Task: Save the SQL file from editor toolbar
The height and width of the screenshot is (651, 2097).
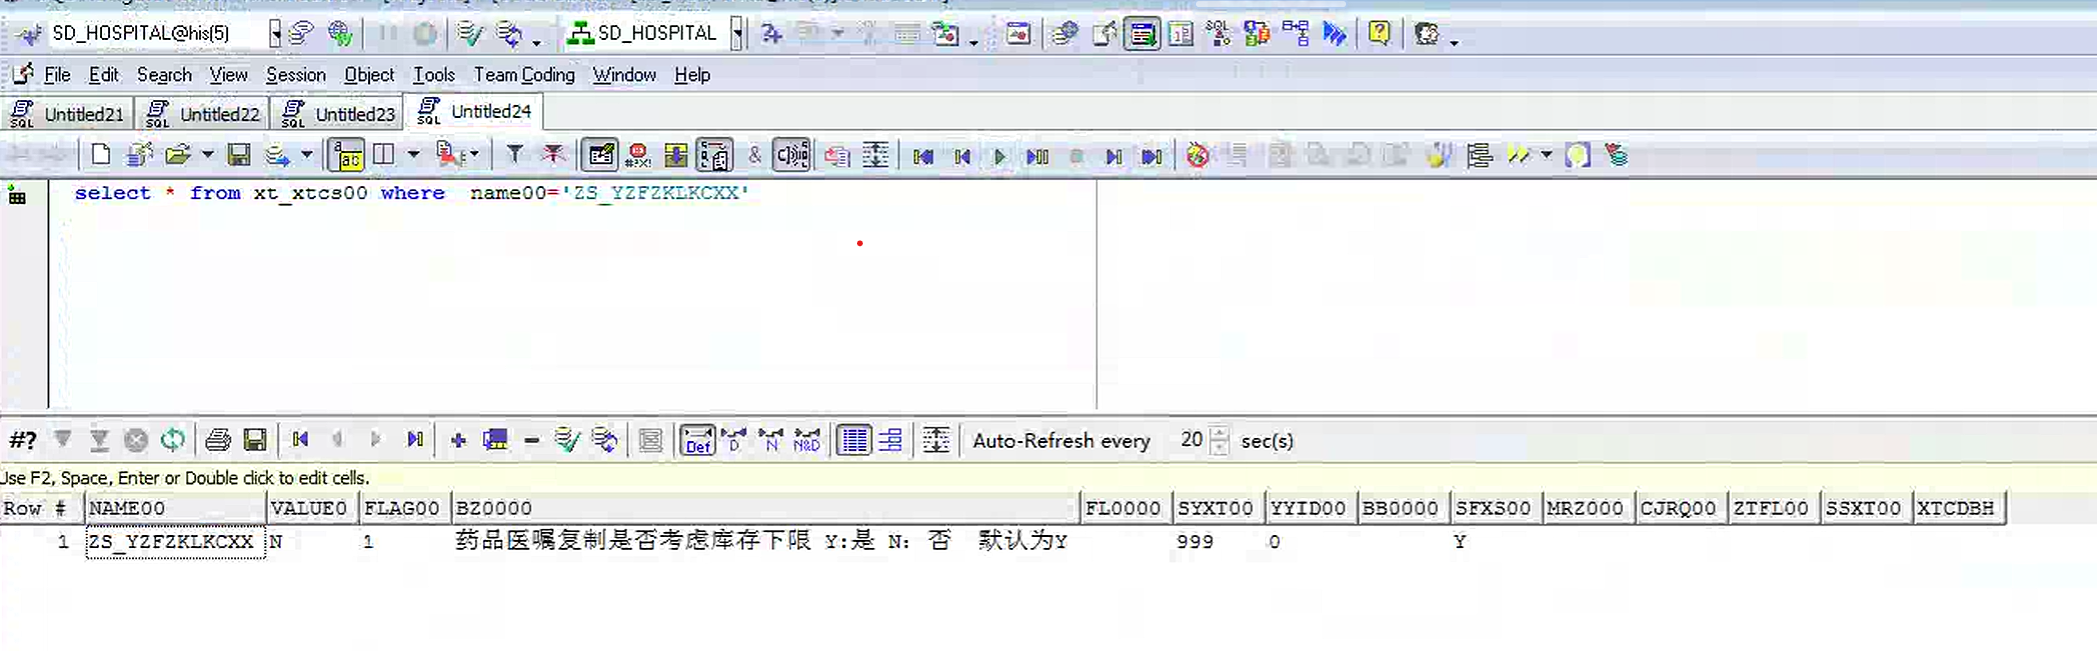Action: (x=239, y=155)
